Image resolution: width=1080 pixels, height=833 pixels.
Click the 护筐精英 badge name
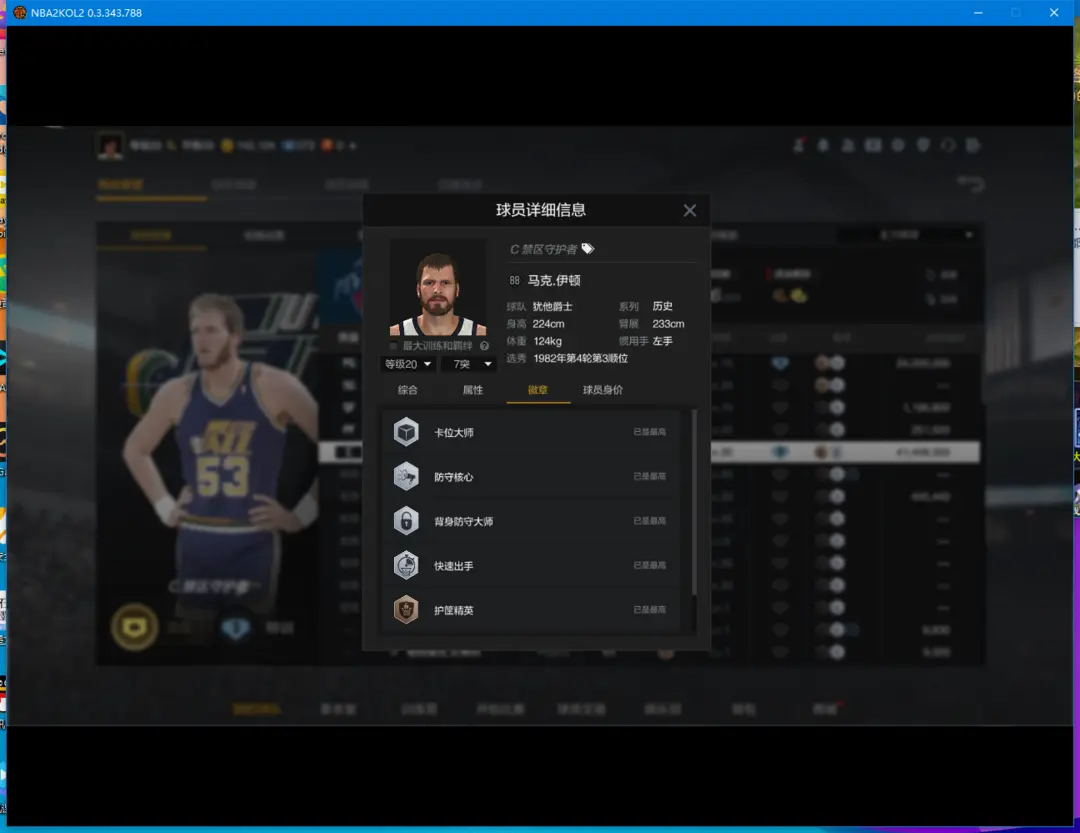coord(453,610)
